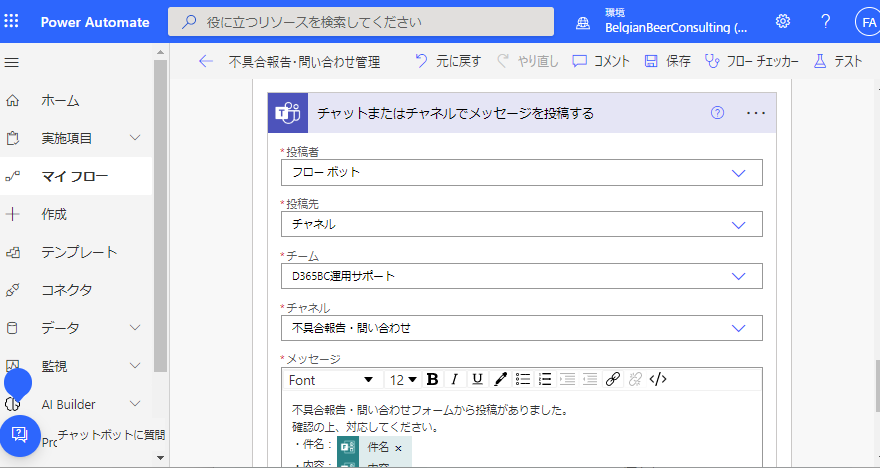
Task: Click the Teams action icon
Action: click(288, 113)
